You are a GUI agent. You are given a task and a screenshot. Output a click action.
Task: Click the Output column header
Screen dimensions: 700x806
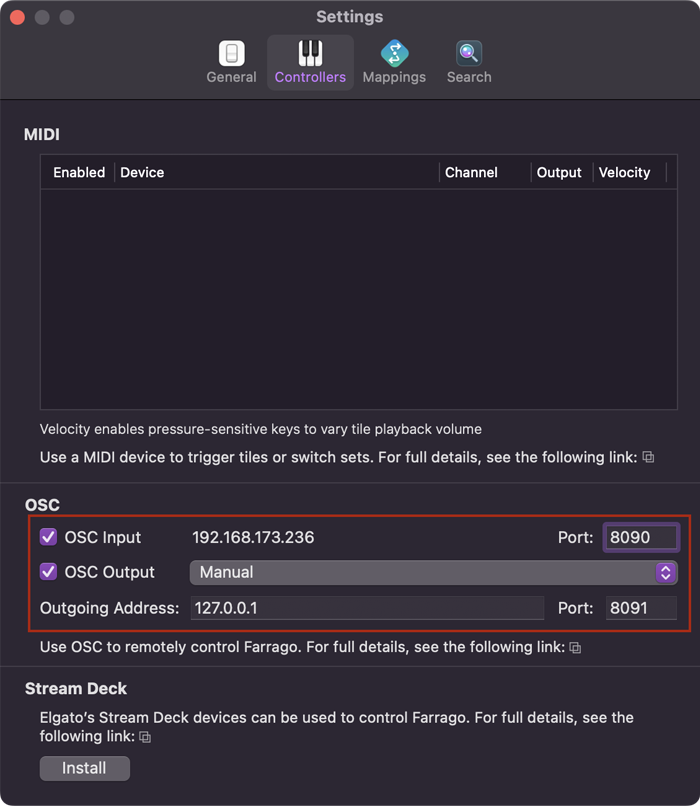click(559, 172)
